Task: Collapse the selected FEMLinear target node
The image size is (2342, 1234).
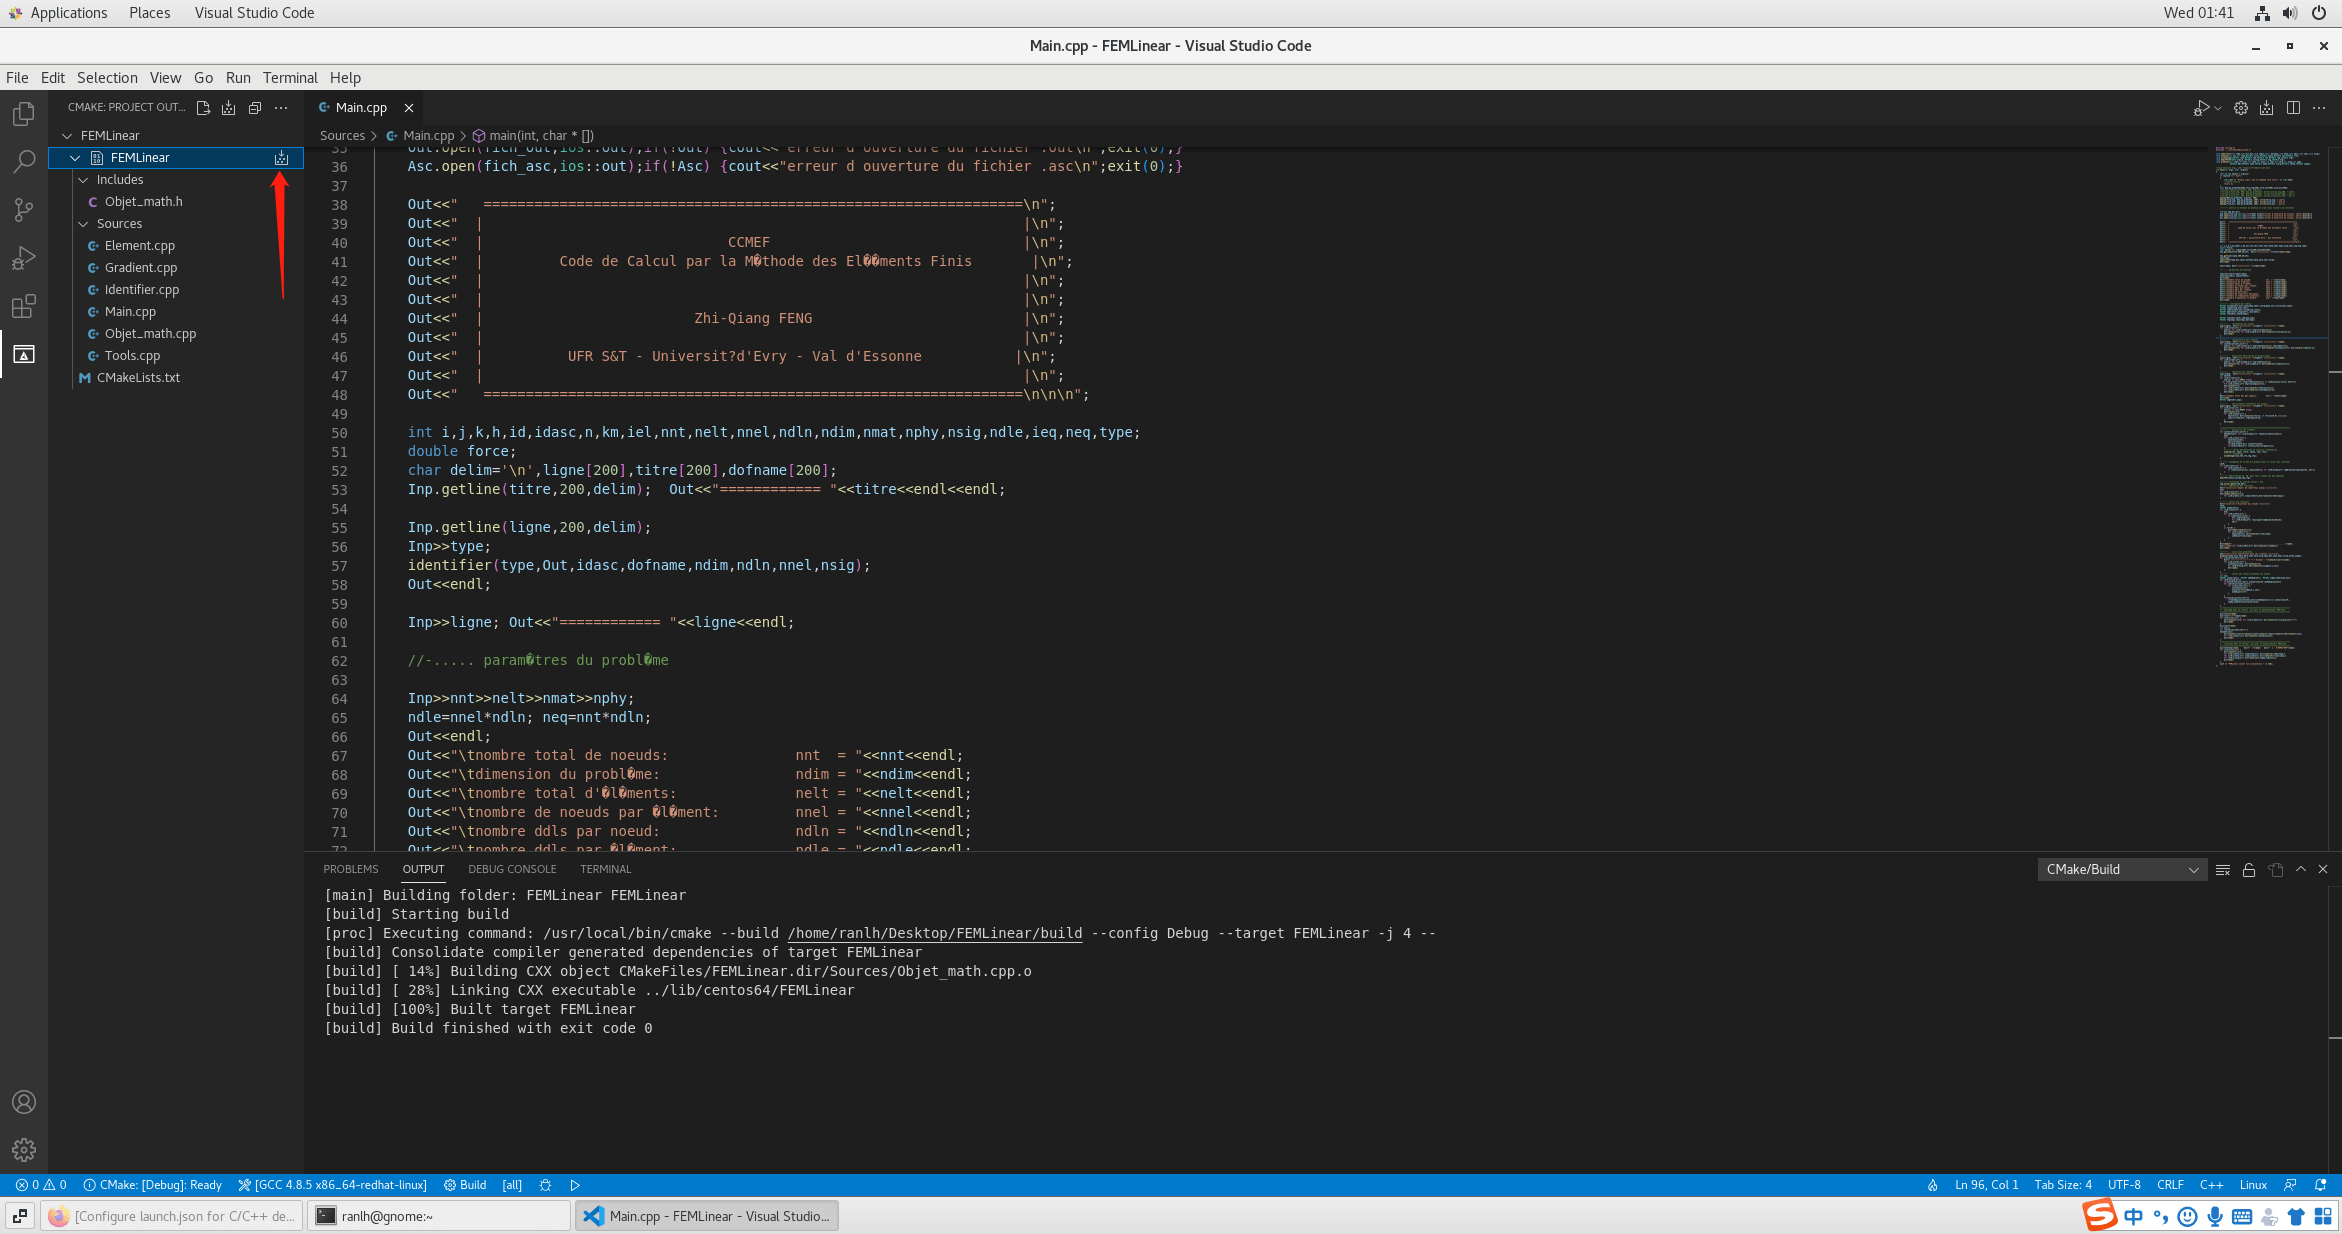Action: coord(75,158)
